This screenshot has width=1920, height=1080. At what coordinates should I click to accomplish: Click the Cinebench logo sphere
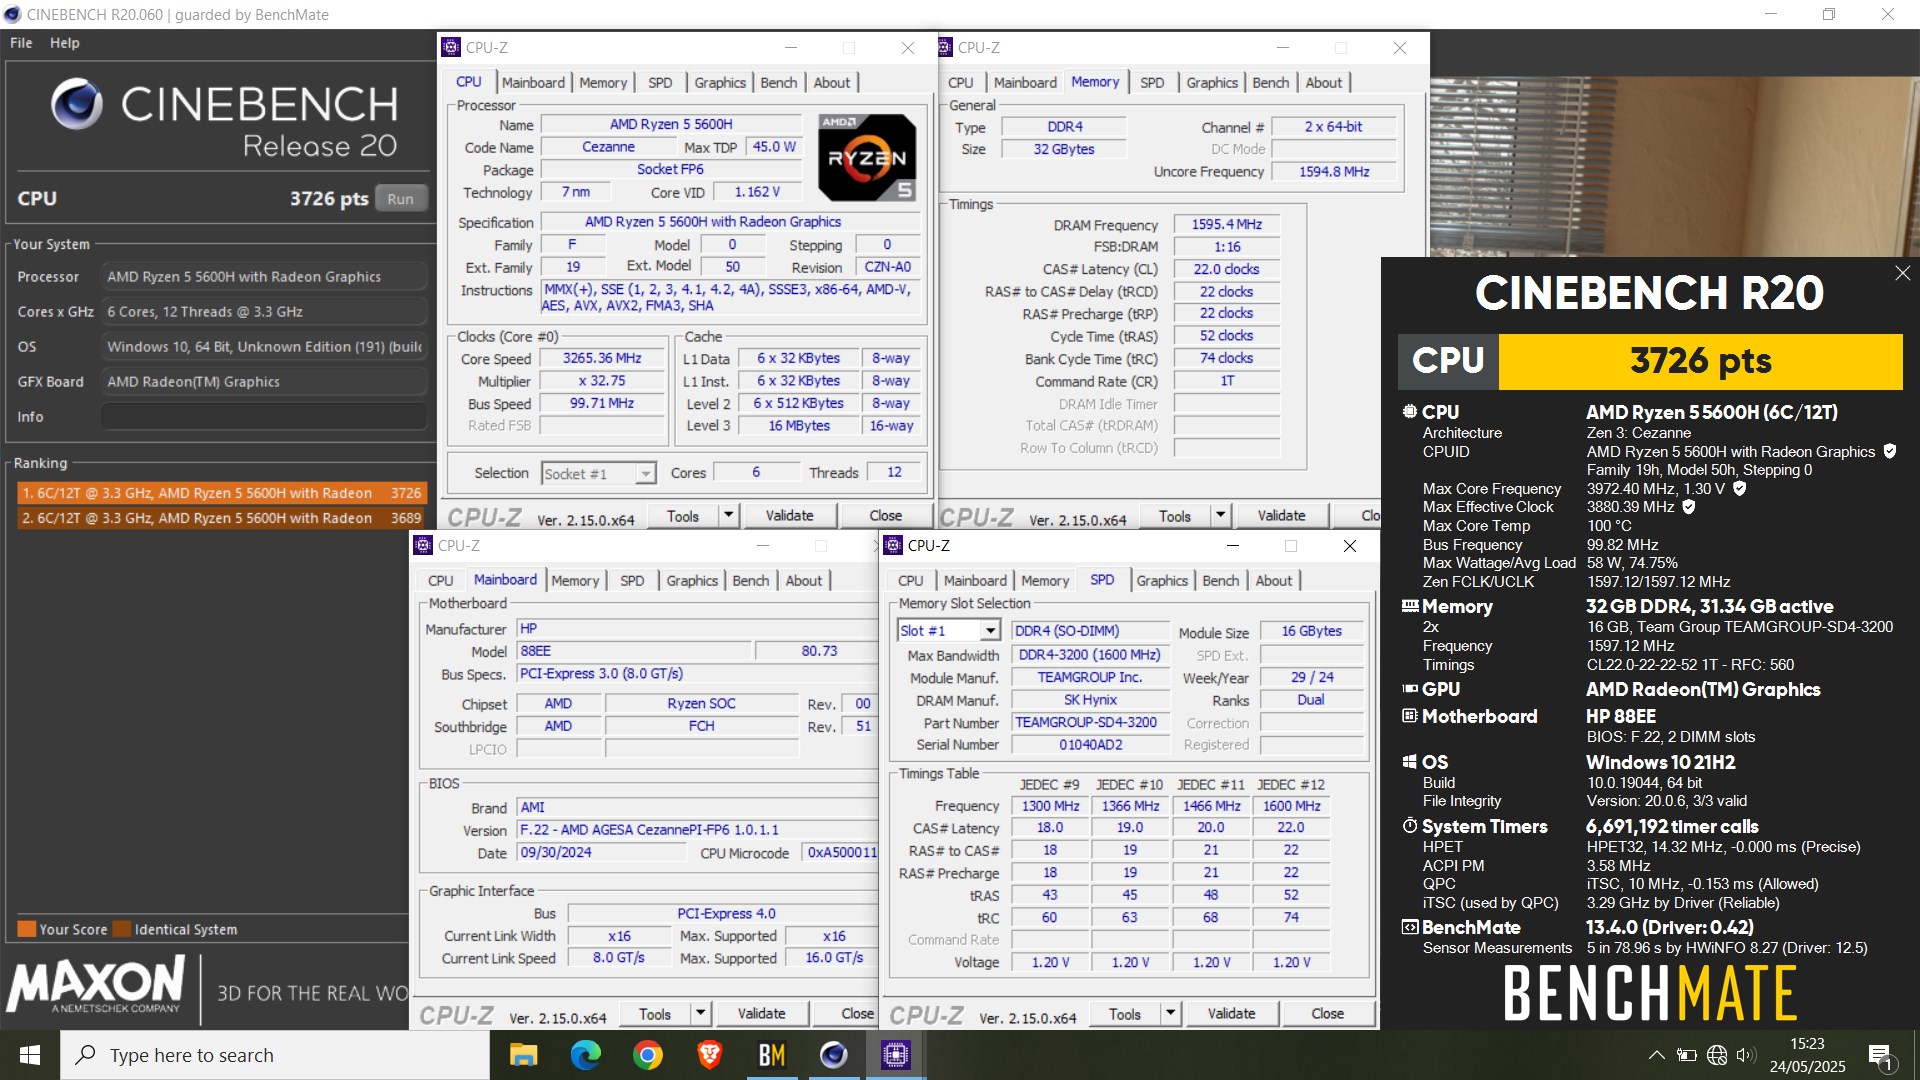coord(77,104)
